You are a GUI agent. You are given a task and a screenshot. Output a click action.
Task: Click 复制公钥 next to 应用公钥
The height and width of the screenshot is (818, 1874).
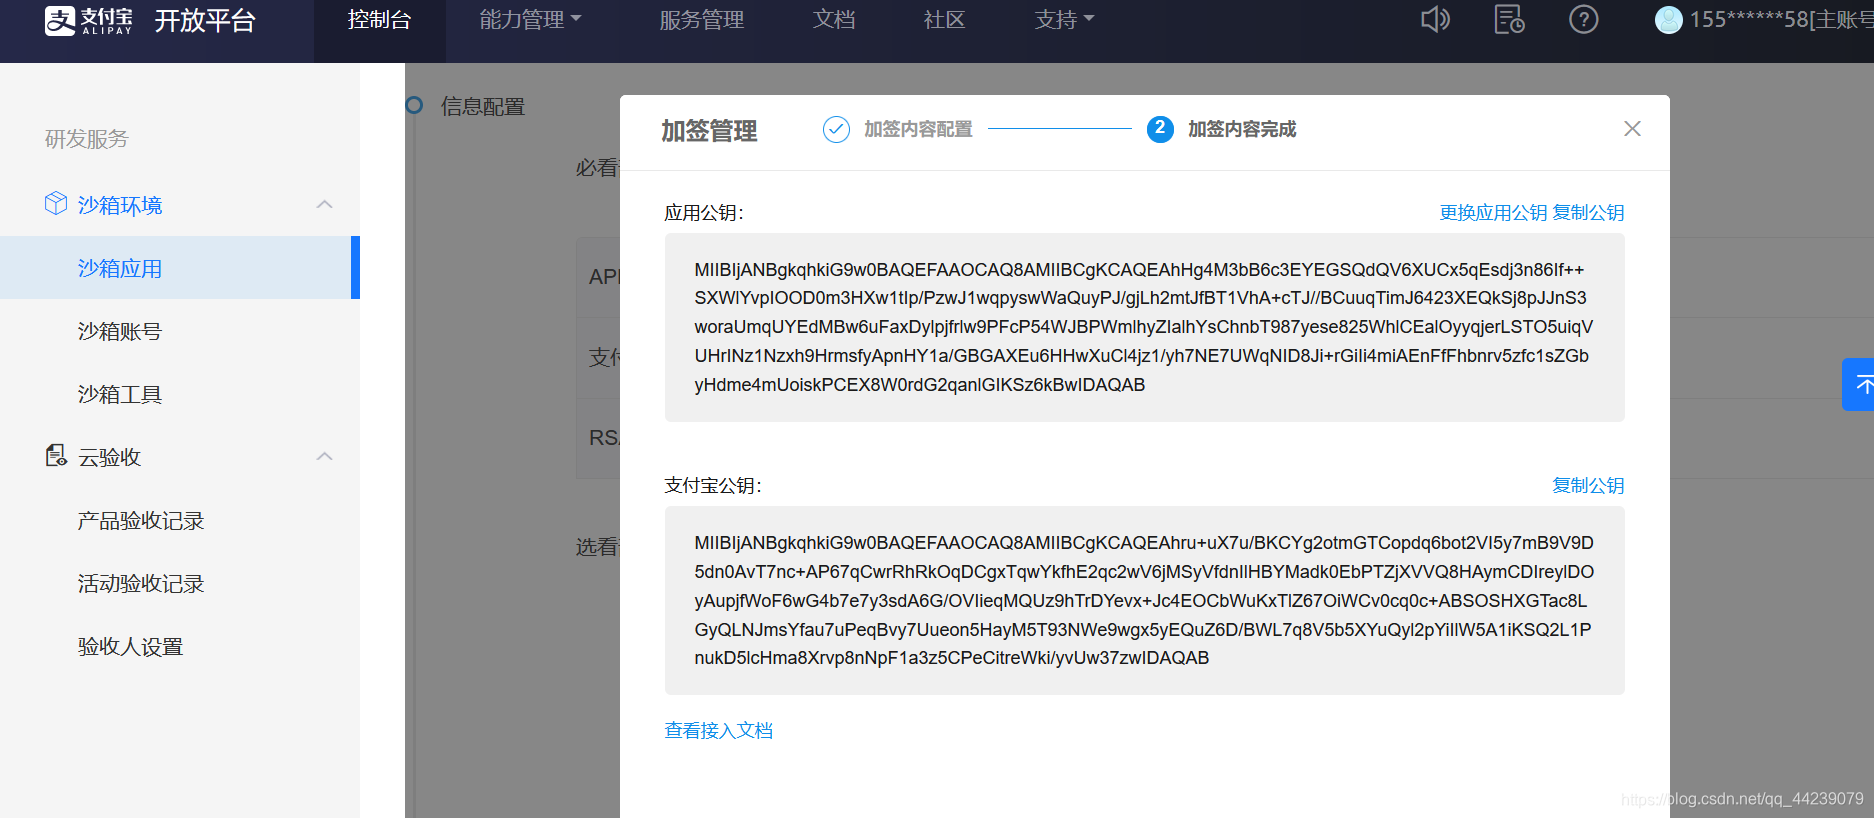1588,213
